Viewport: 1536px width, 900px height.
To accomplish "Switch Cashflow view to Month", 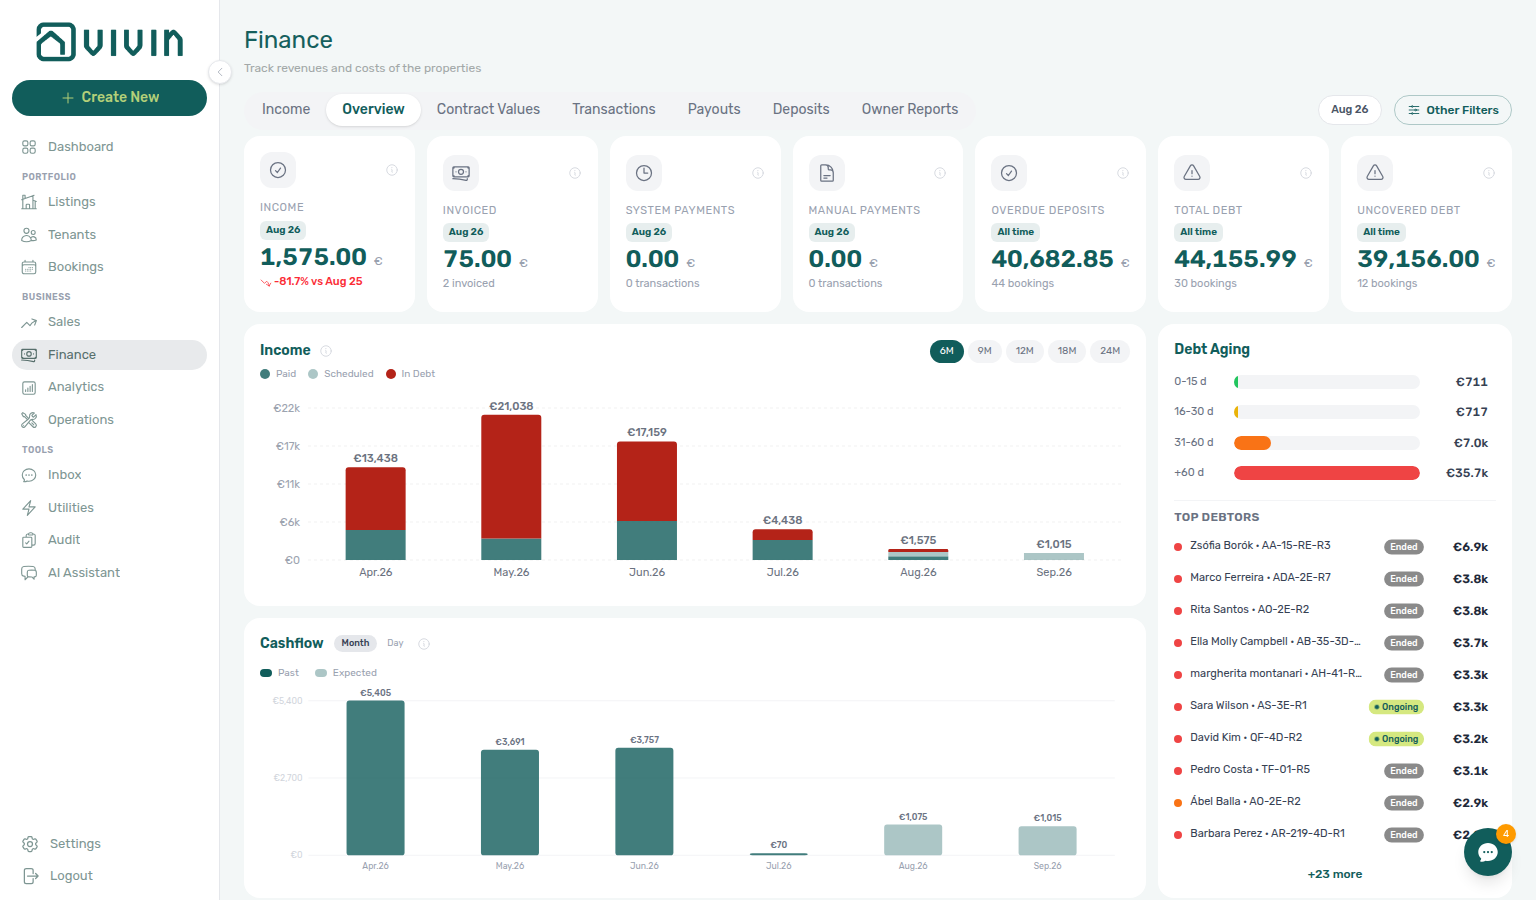I will (355, 643).
